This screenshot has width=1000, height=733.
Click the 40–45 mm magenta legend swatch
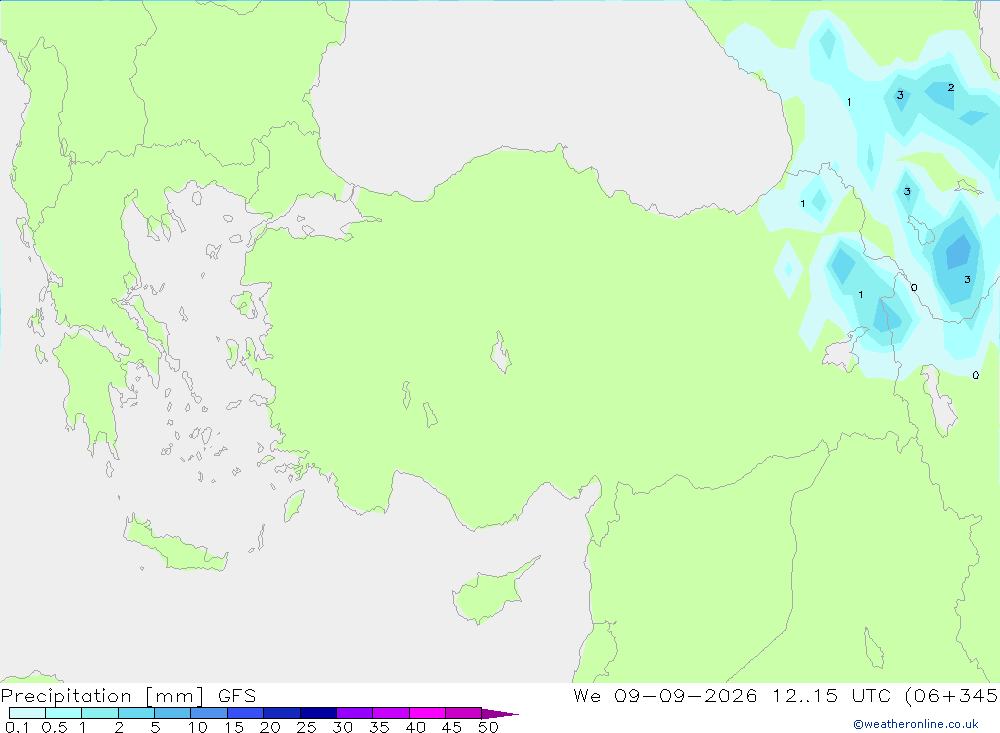click(427, 713)
